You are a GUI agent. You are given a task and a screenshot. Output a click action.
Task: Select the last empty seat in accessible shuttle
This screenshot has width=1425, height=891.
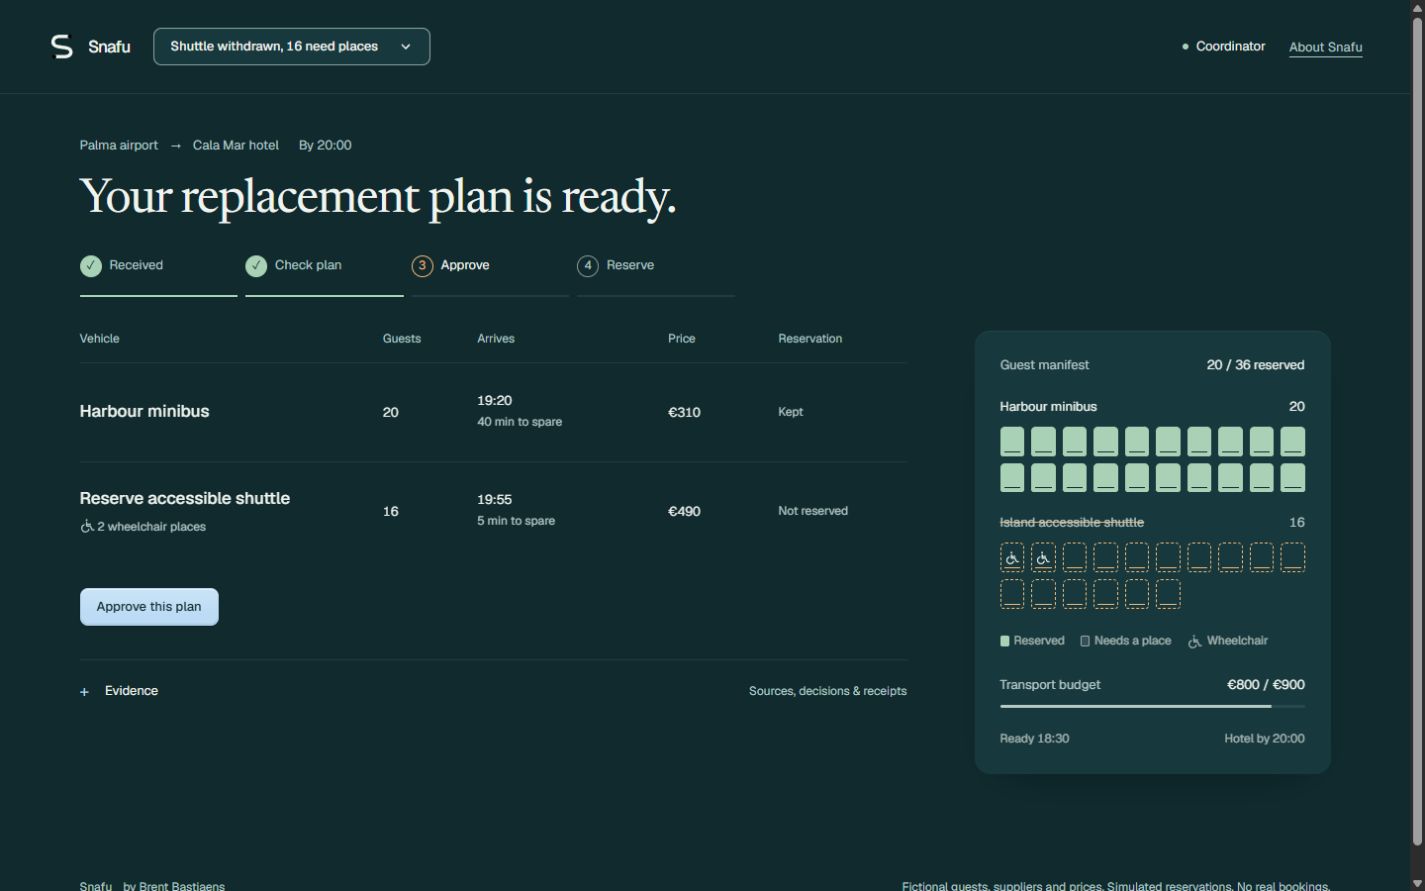(x=1168, y=594)
